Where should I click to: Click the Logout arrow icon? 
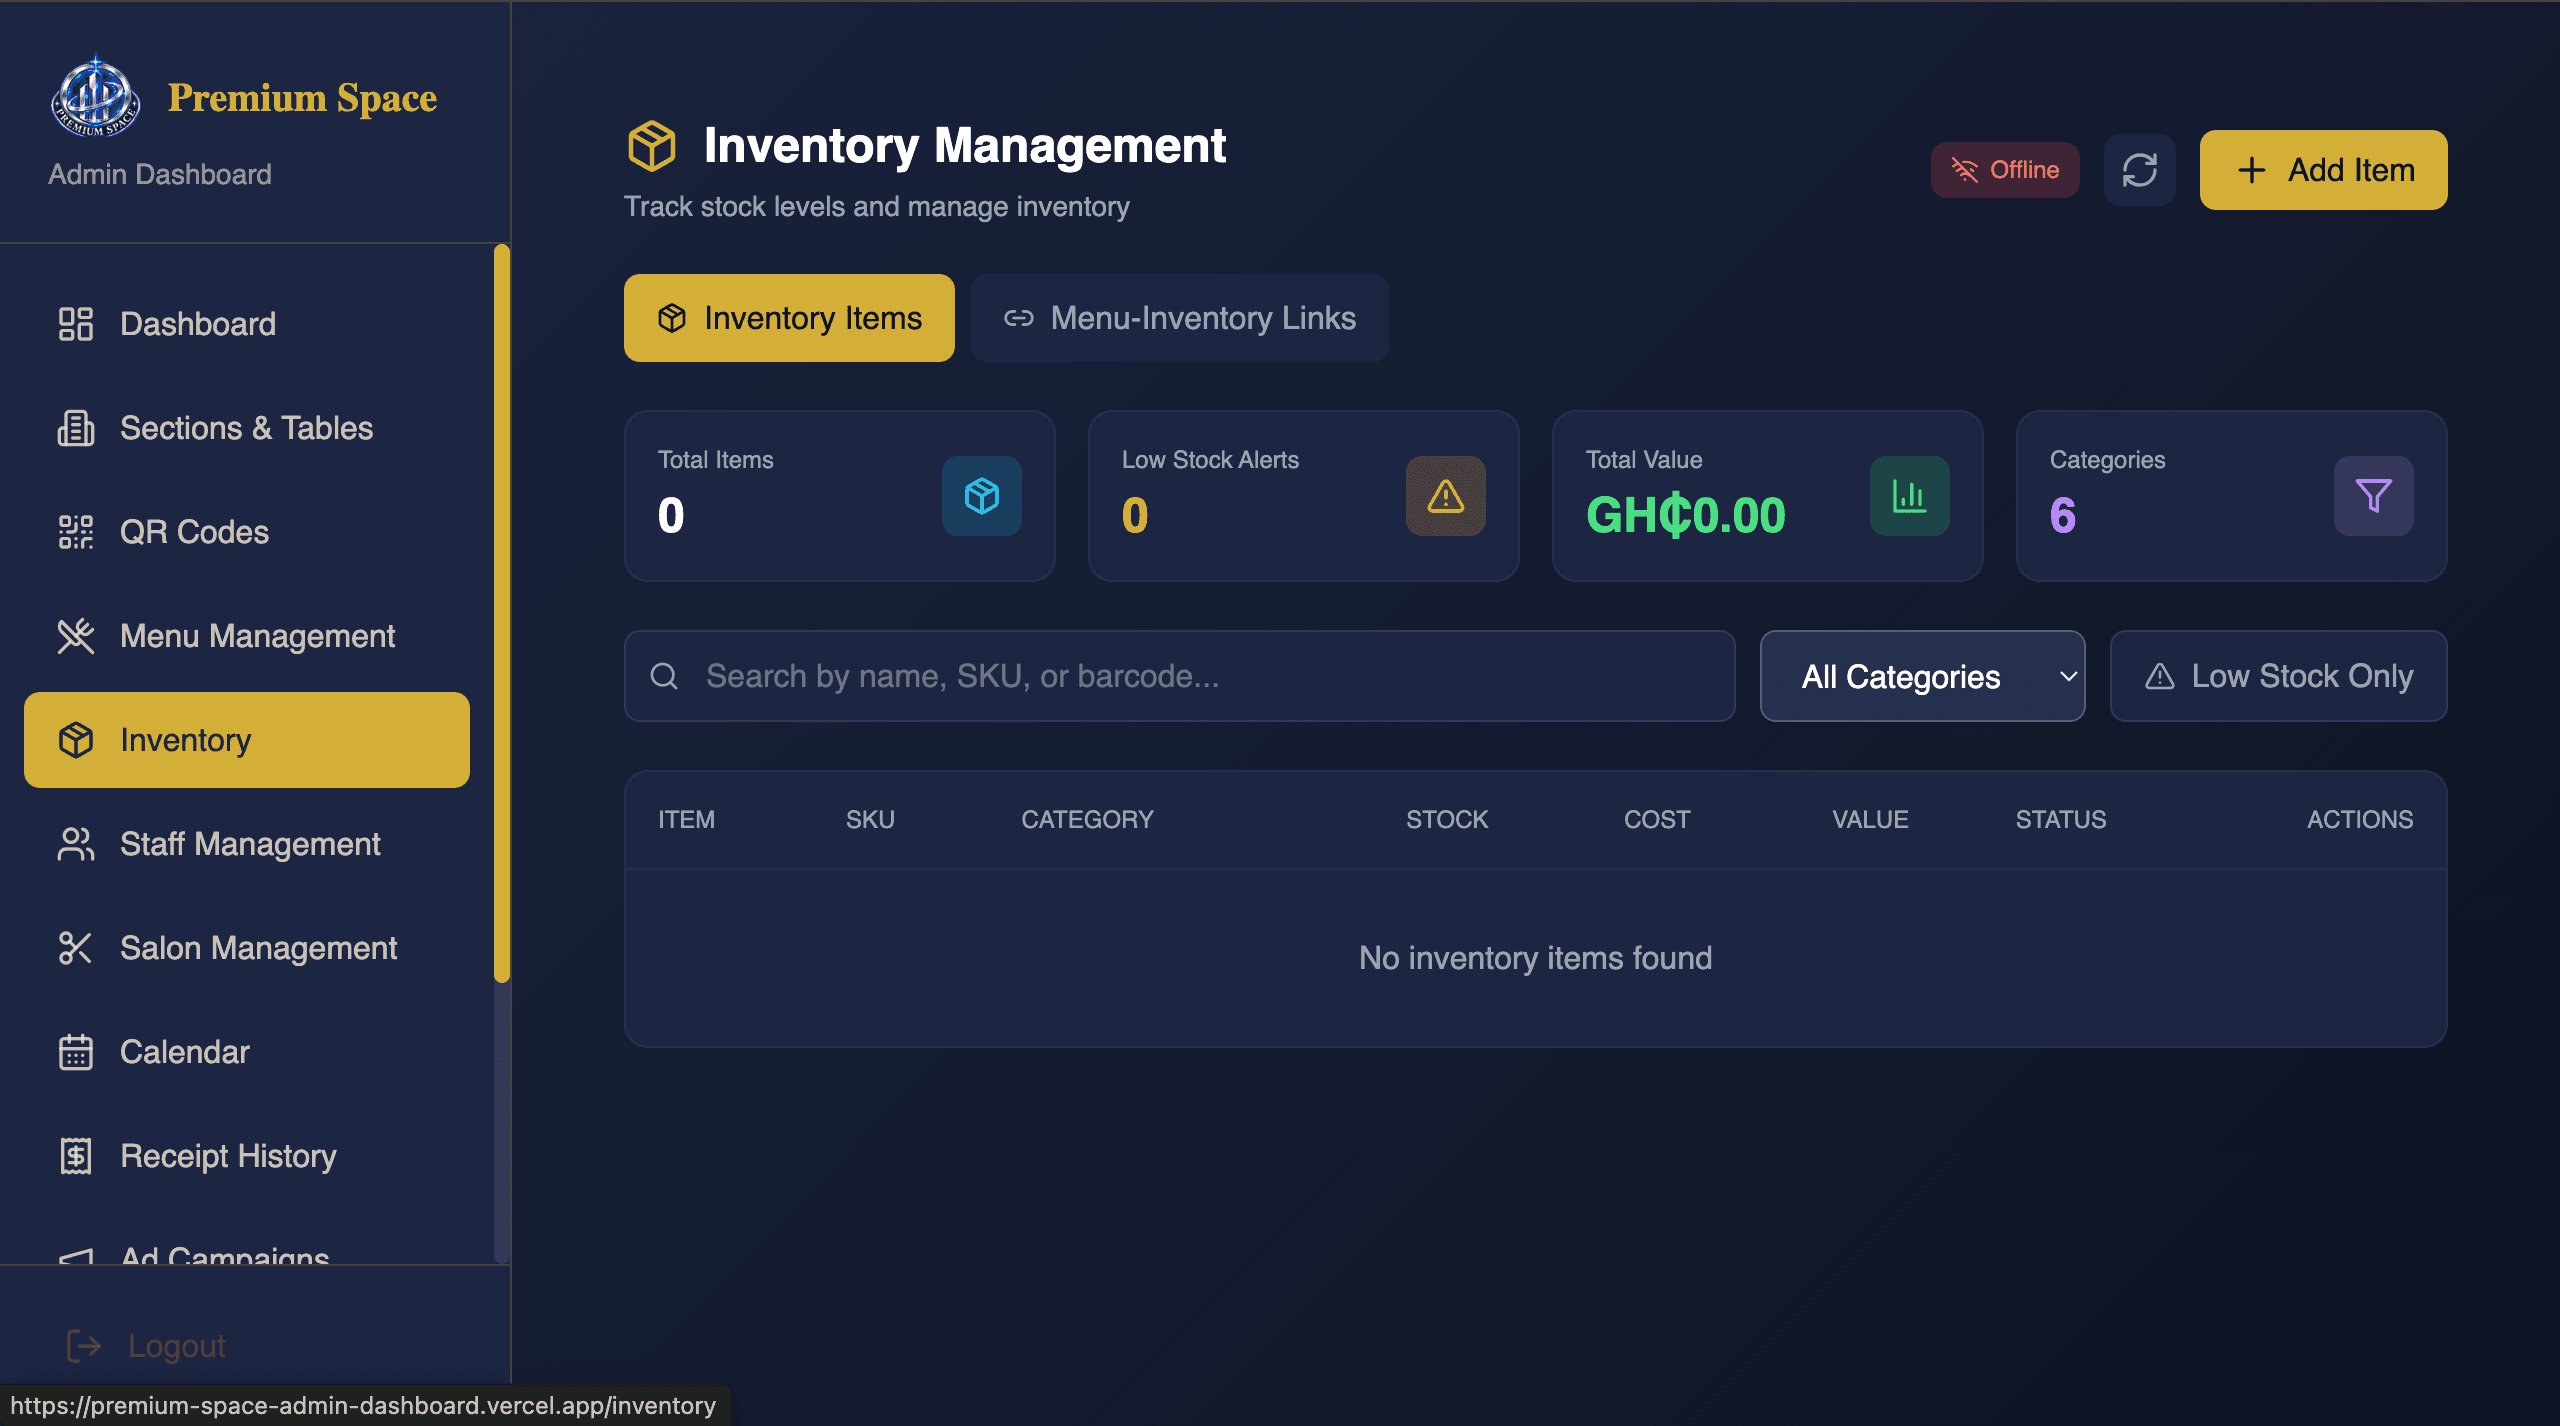point(84,1346)
